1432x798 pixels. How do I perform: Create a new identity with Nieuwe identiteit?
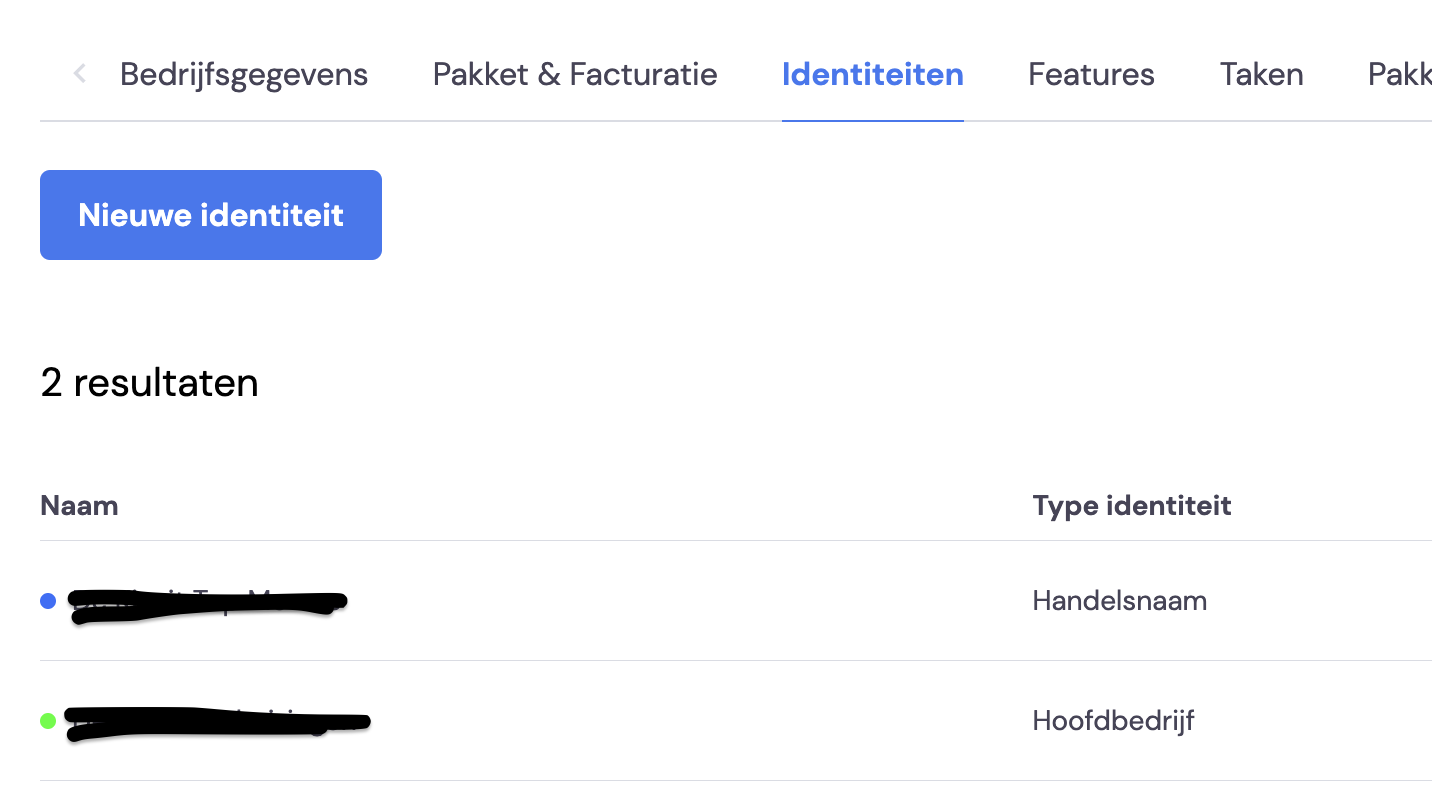(x=211, y=215)
